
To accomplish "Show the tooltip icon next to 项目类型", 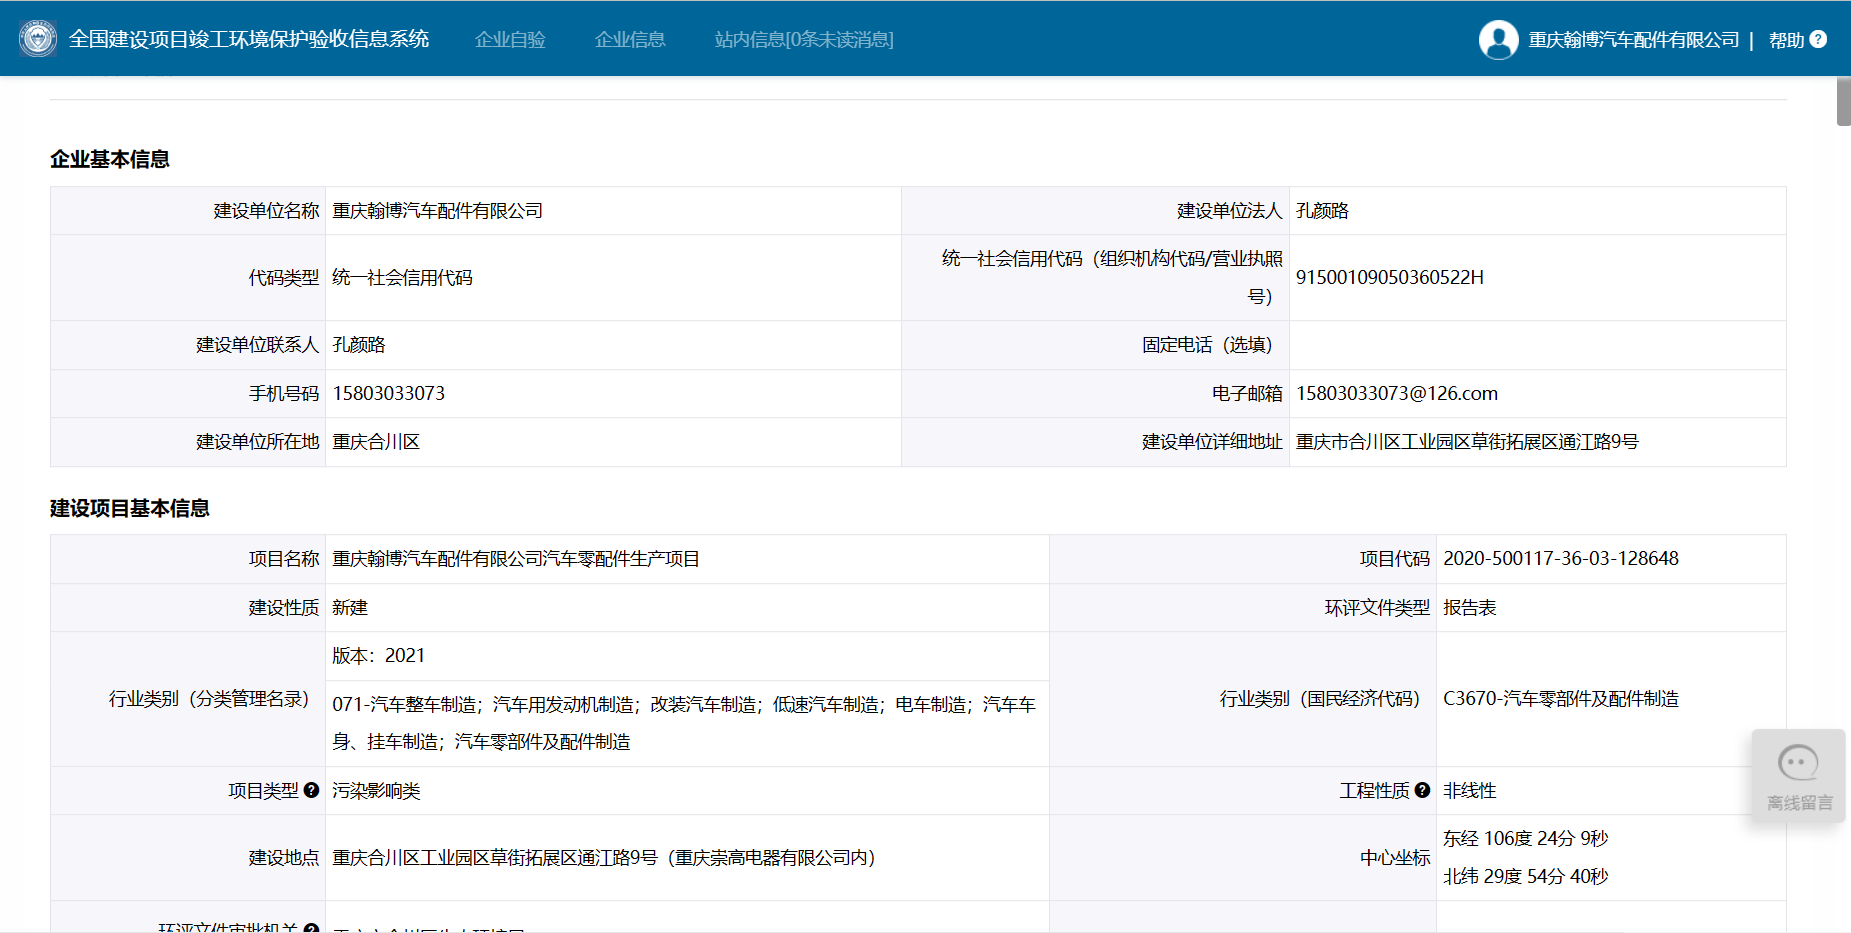I will coord(311,790).
